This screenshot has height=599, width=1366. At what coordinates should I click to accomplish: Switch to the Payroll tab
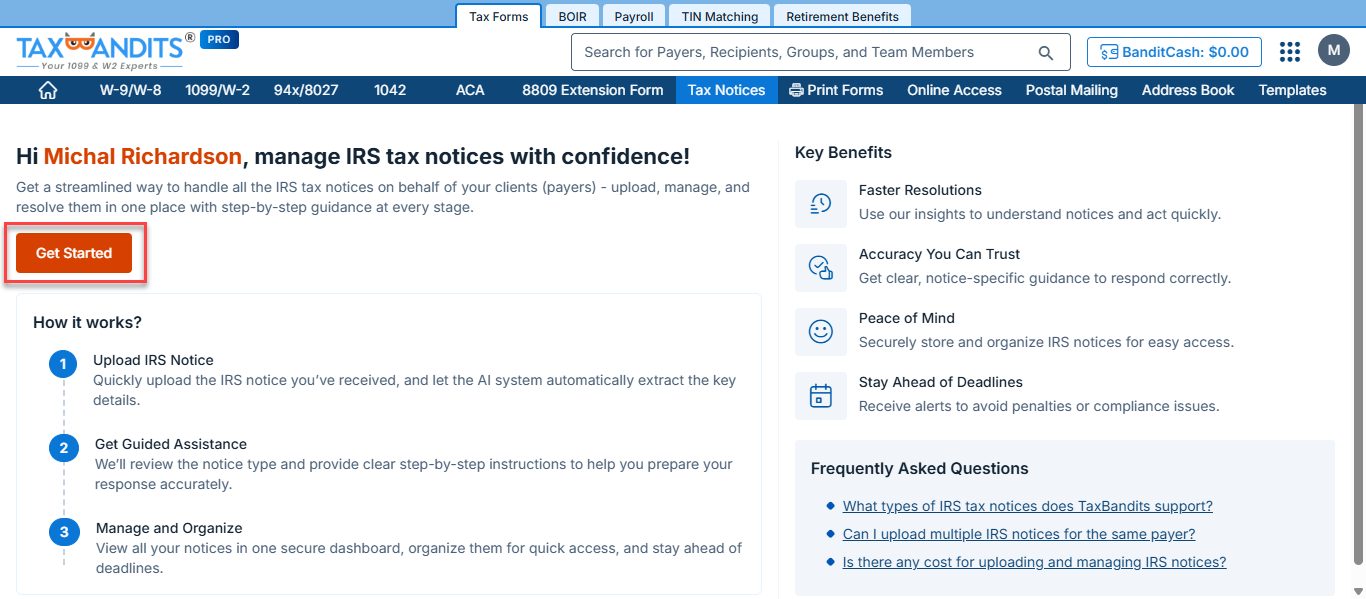pyautogui.click(x=634, y=16)
